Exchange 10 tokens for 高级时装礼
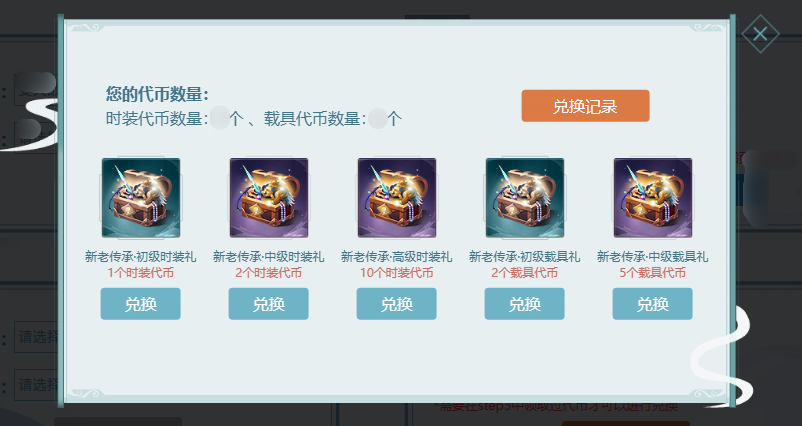The height and width of the screenshot is (426, 802). pos(396,304)
